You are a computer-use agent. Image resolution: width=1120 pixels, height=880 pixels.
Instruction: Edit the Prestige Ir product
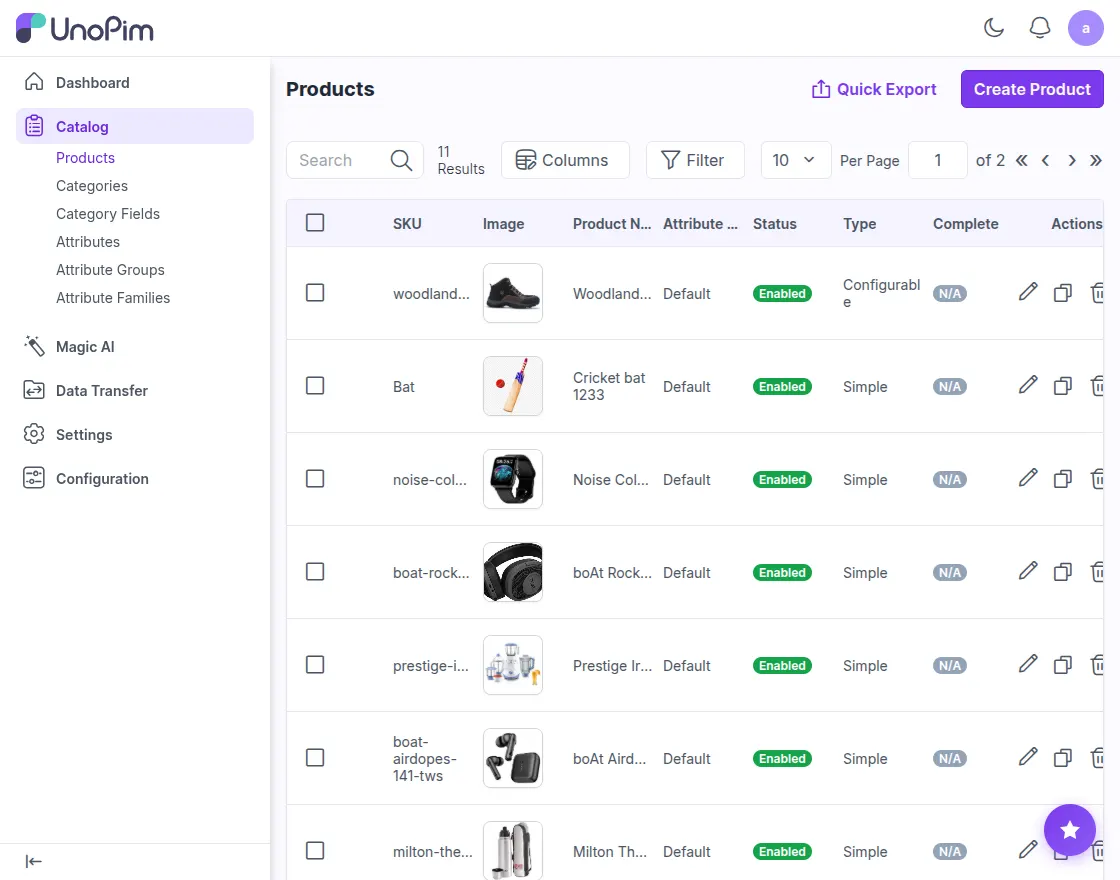tap(1028, 664)
